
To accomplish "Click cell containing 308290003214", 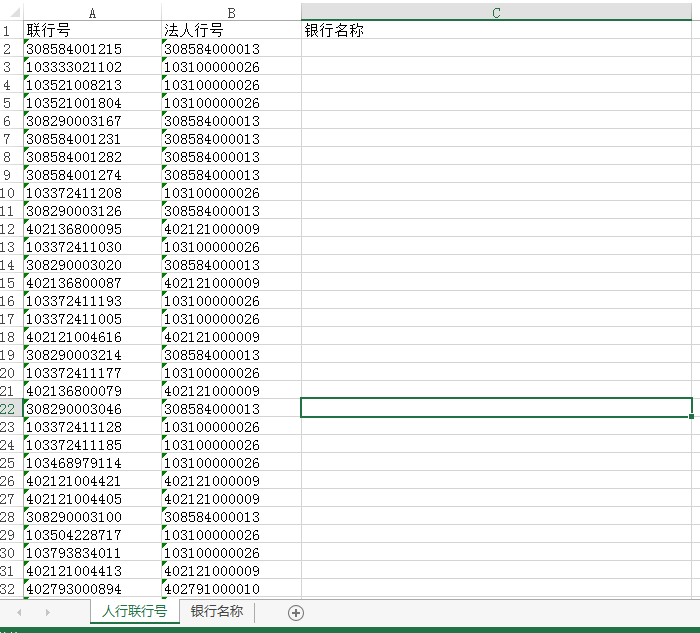I will pyautogui.click(x=92, y=354).
